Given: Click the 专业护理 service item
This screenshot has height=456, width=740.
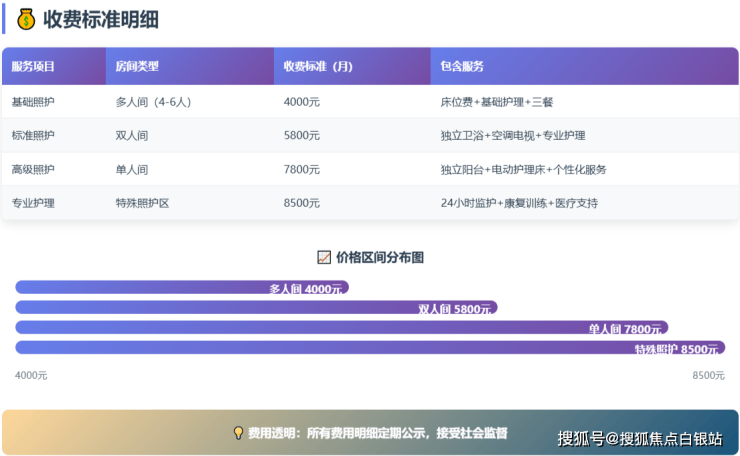Looking at the screenshot, I should [x=34, y=203].
